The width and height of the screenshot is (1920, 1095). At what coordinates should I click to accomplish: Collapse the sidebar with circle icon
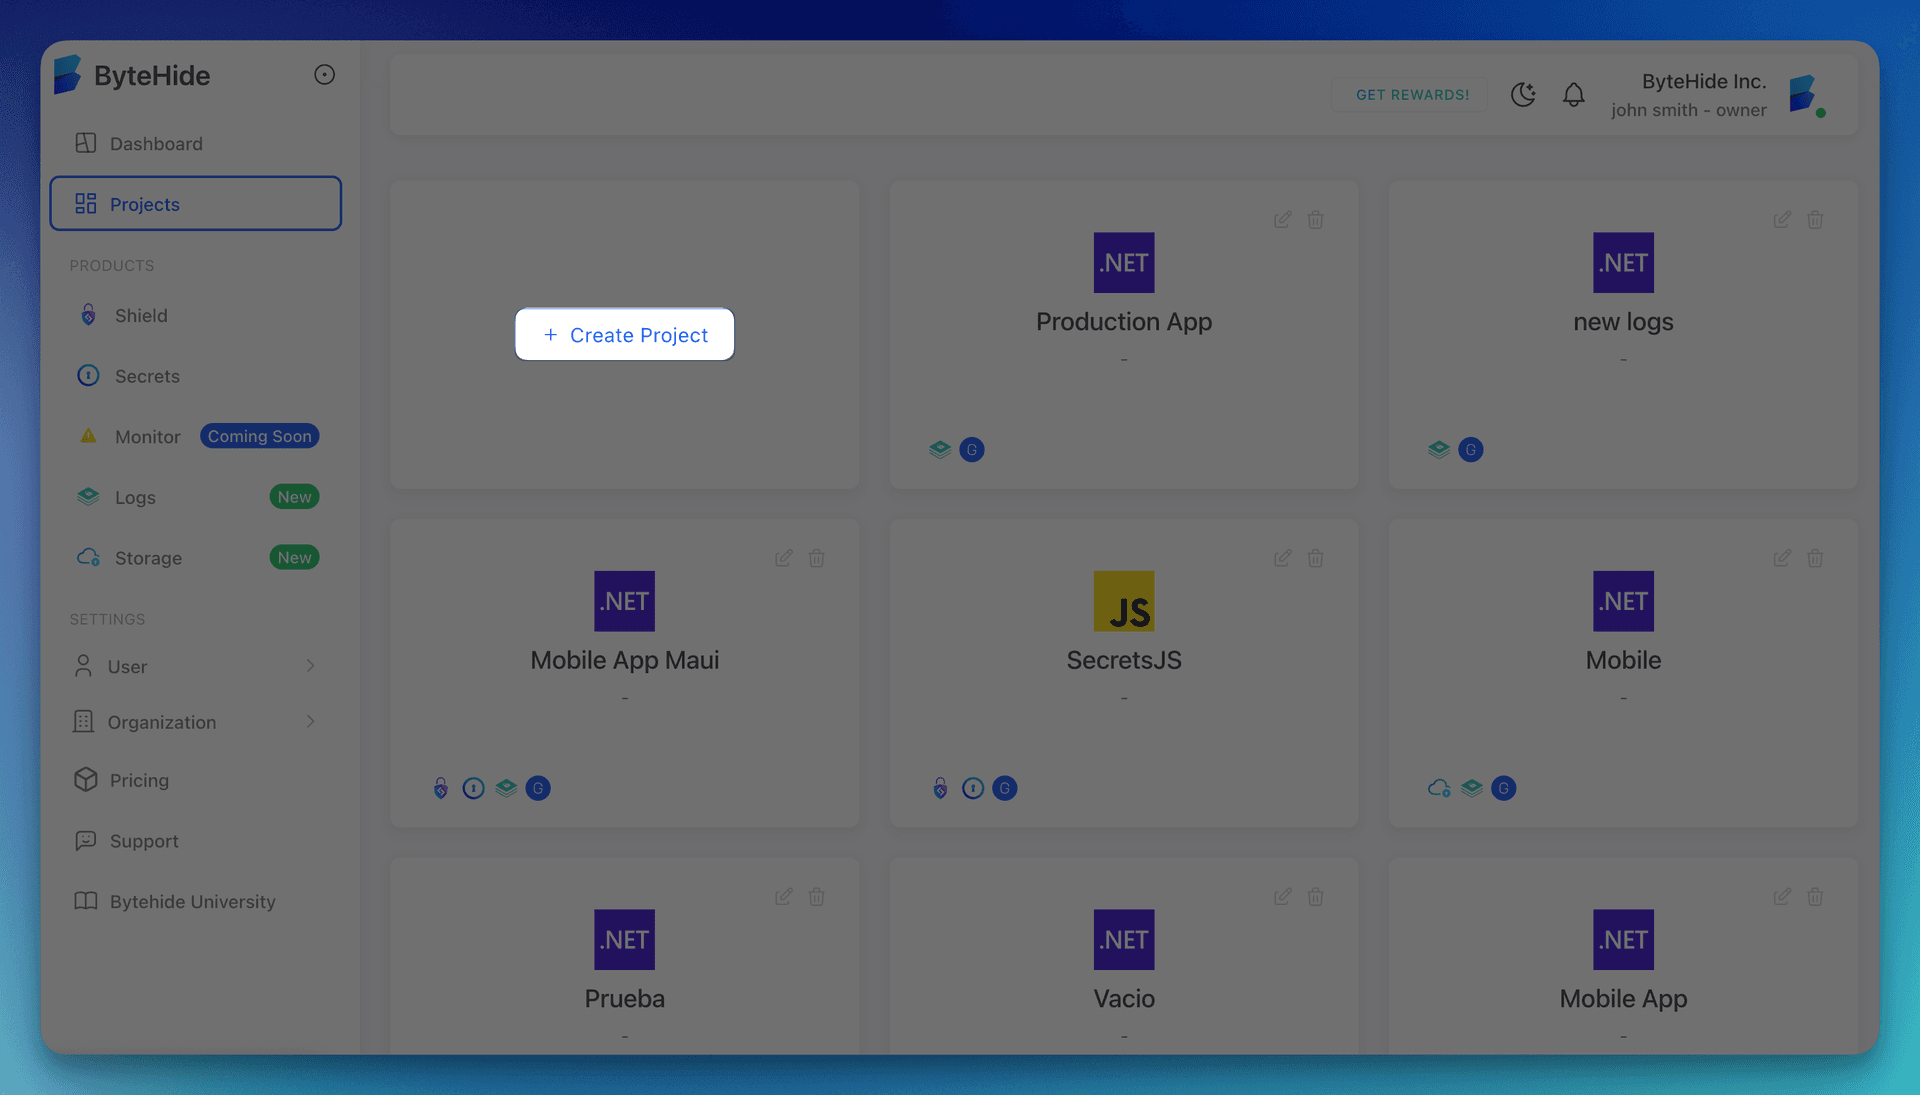pyautogui.click(x=324, y=75)
